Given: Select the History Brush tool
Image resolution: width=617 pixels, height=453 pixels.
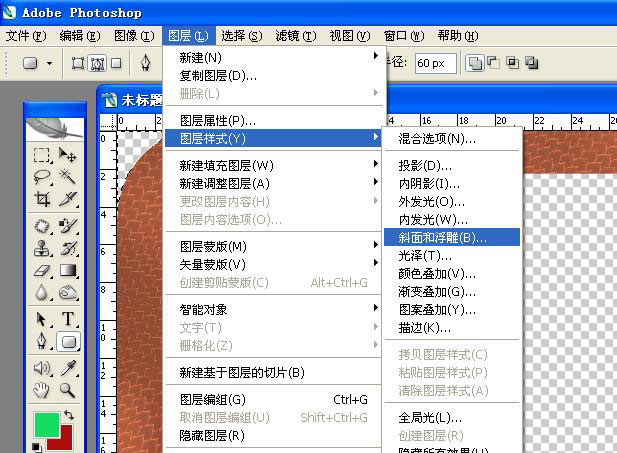Looking at the screenshot, I should (68, 248).
